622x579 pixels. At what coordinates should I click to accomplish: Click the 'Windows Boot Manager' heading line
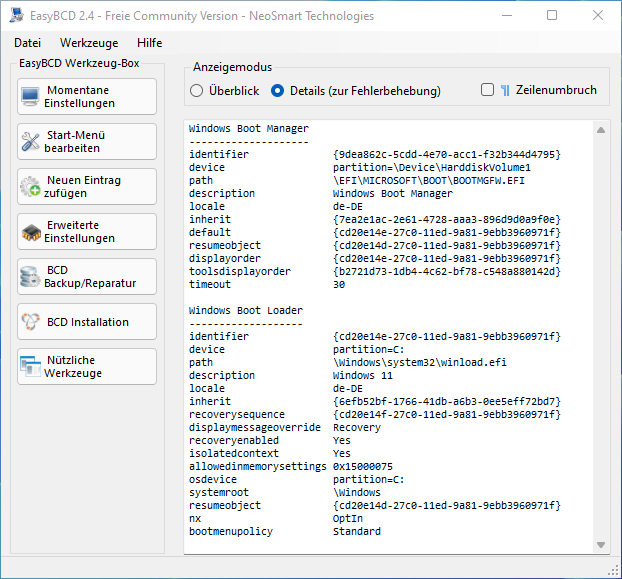[249, 128]
